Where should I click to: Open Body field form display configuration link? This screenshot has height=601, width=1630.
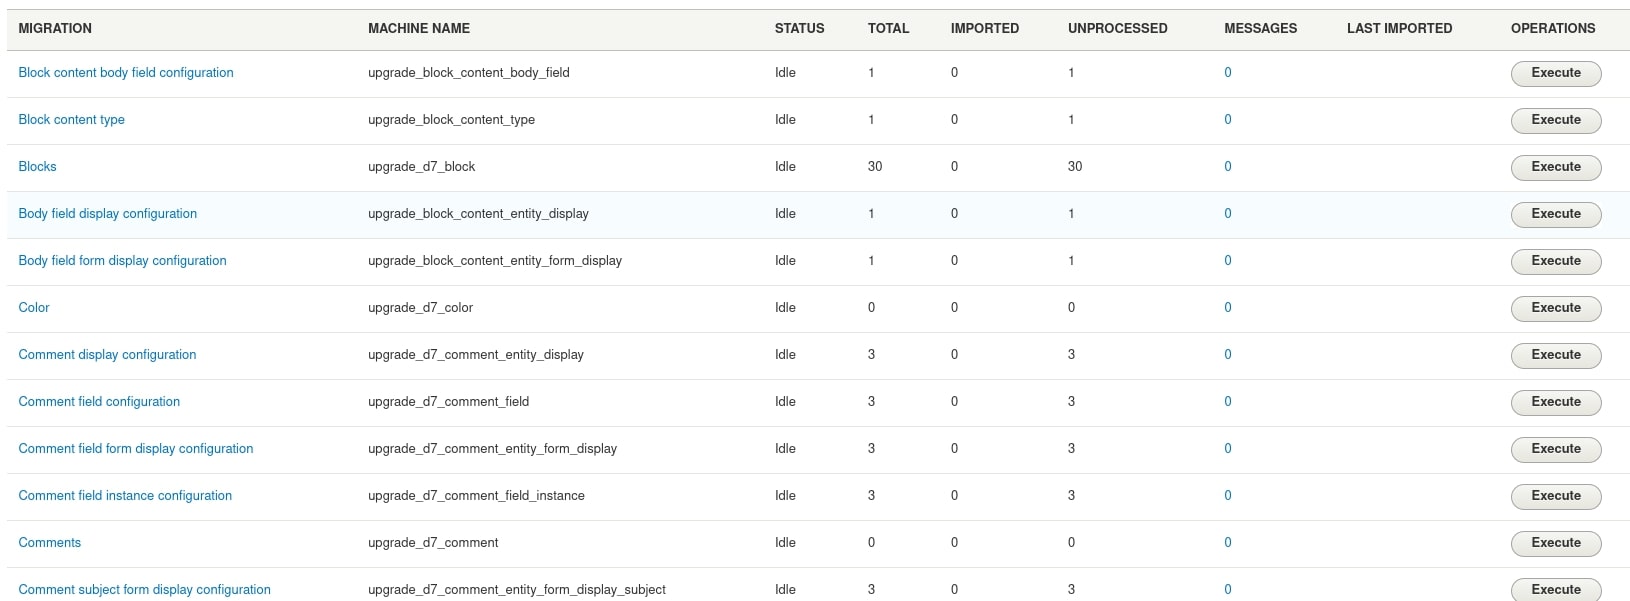[x=122, y=261]
